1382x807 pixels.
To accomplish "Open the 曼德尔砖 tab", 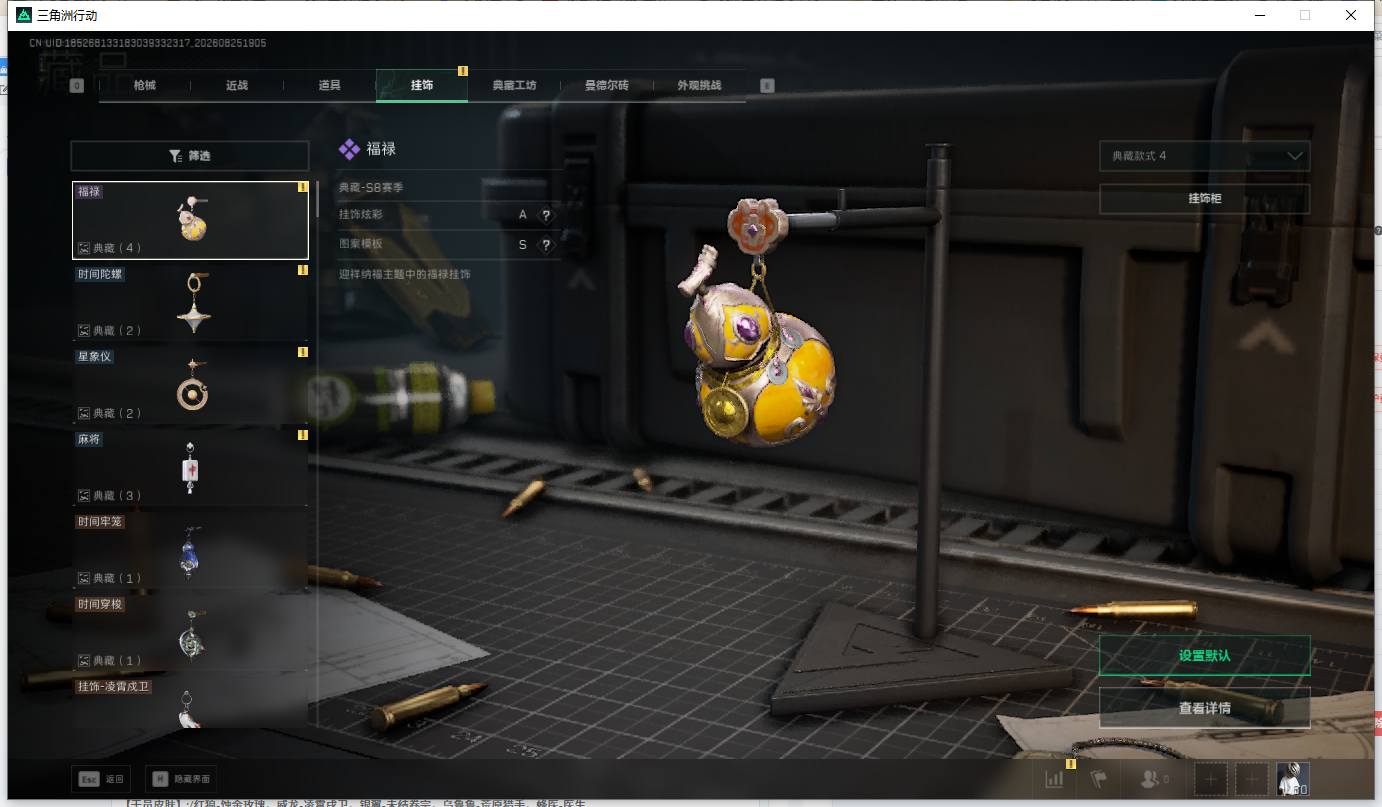I will point(606,85).
